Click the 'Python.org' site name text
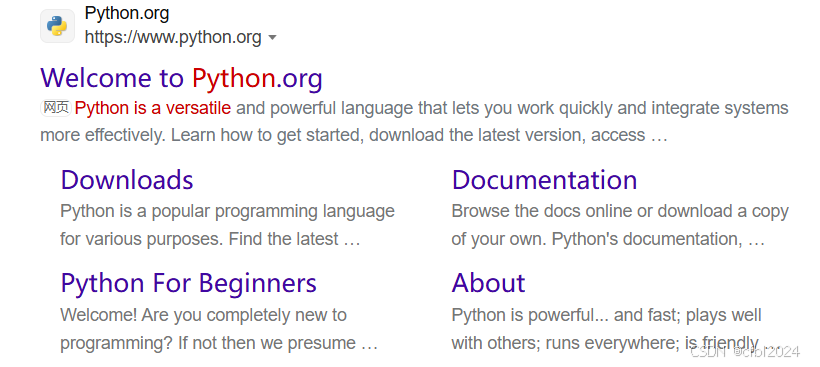The width and height of the screenshot is (820, 367). [127, 13]
